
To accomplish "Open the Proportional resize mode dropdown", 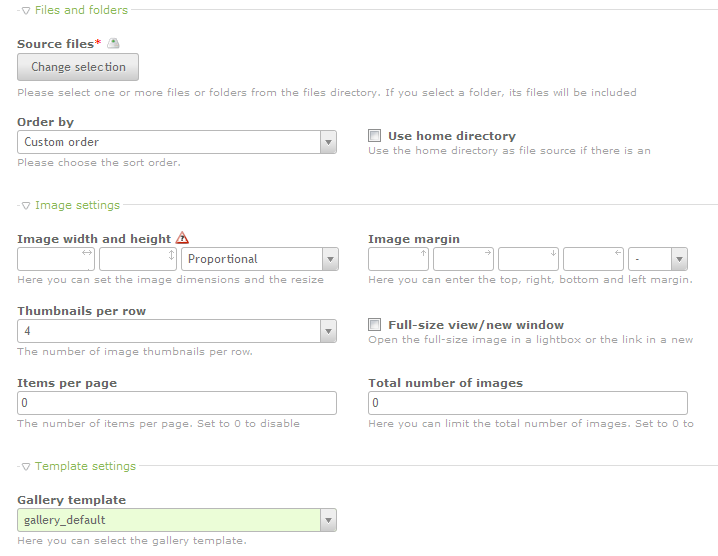I will click(x=259, y=259).
